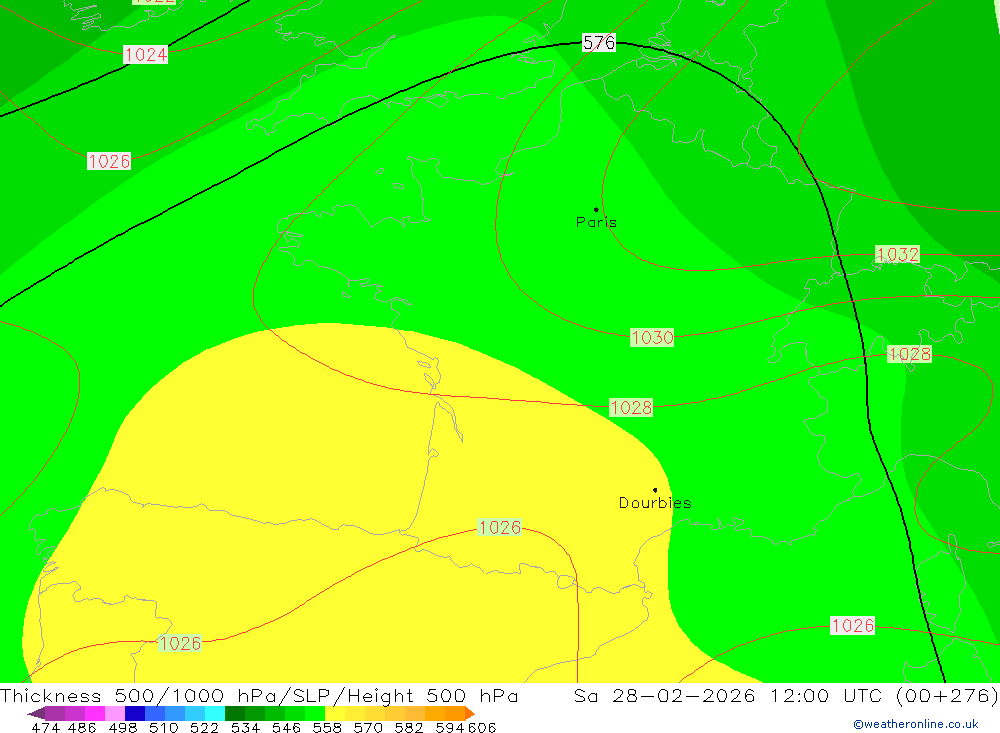Viewport: 1000px width, 733px height.
Task: Click the orange right arrow of legend
Action: [x=470, y=713]
